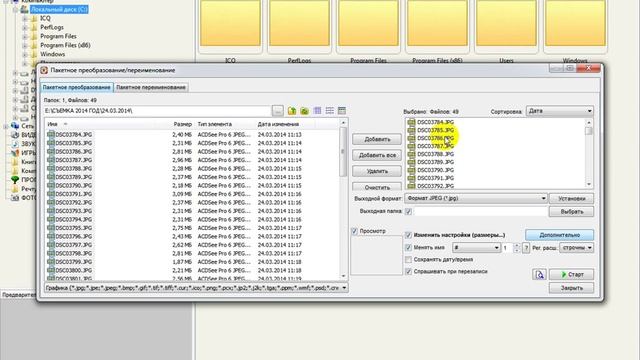640x360 pixels.
Task: Click the Добавить все button
Action: [377, 155]
